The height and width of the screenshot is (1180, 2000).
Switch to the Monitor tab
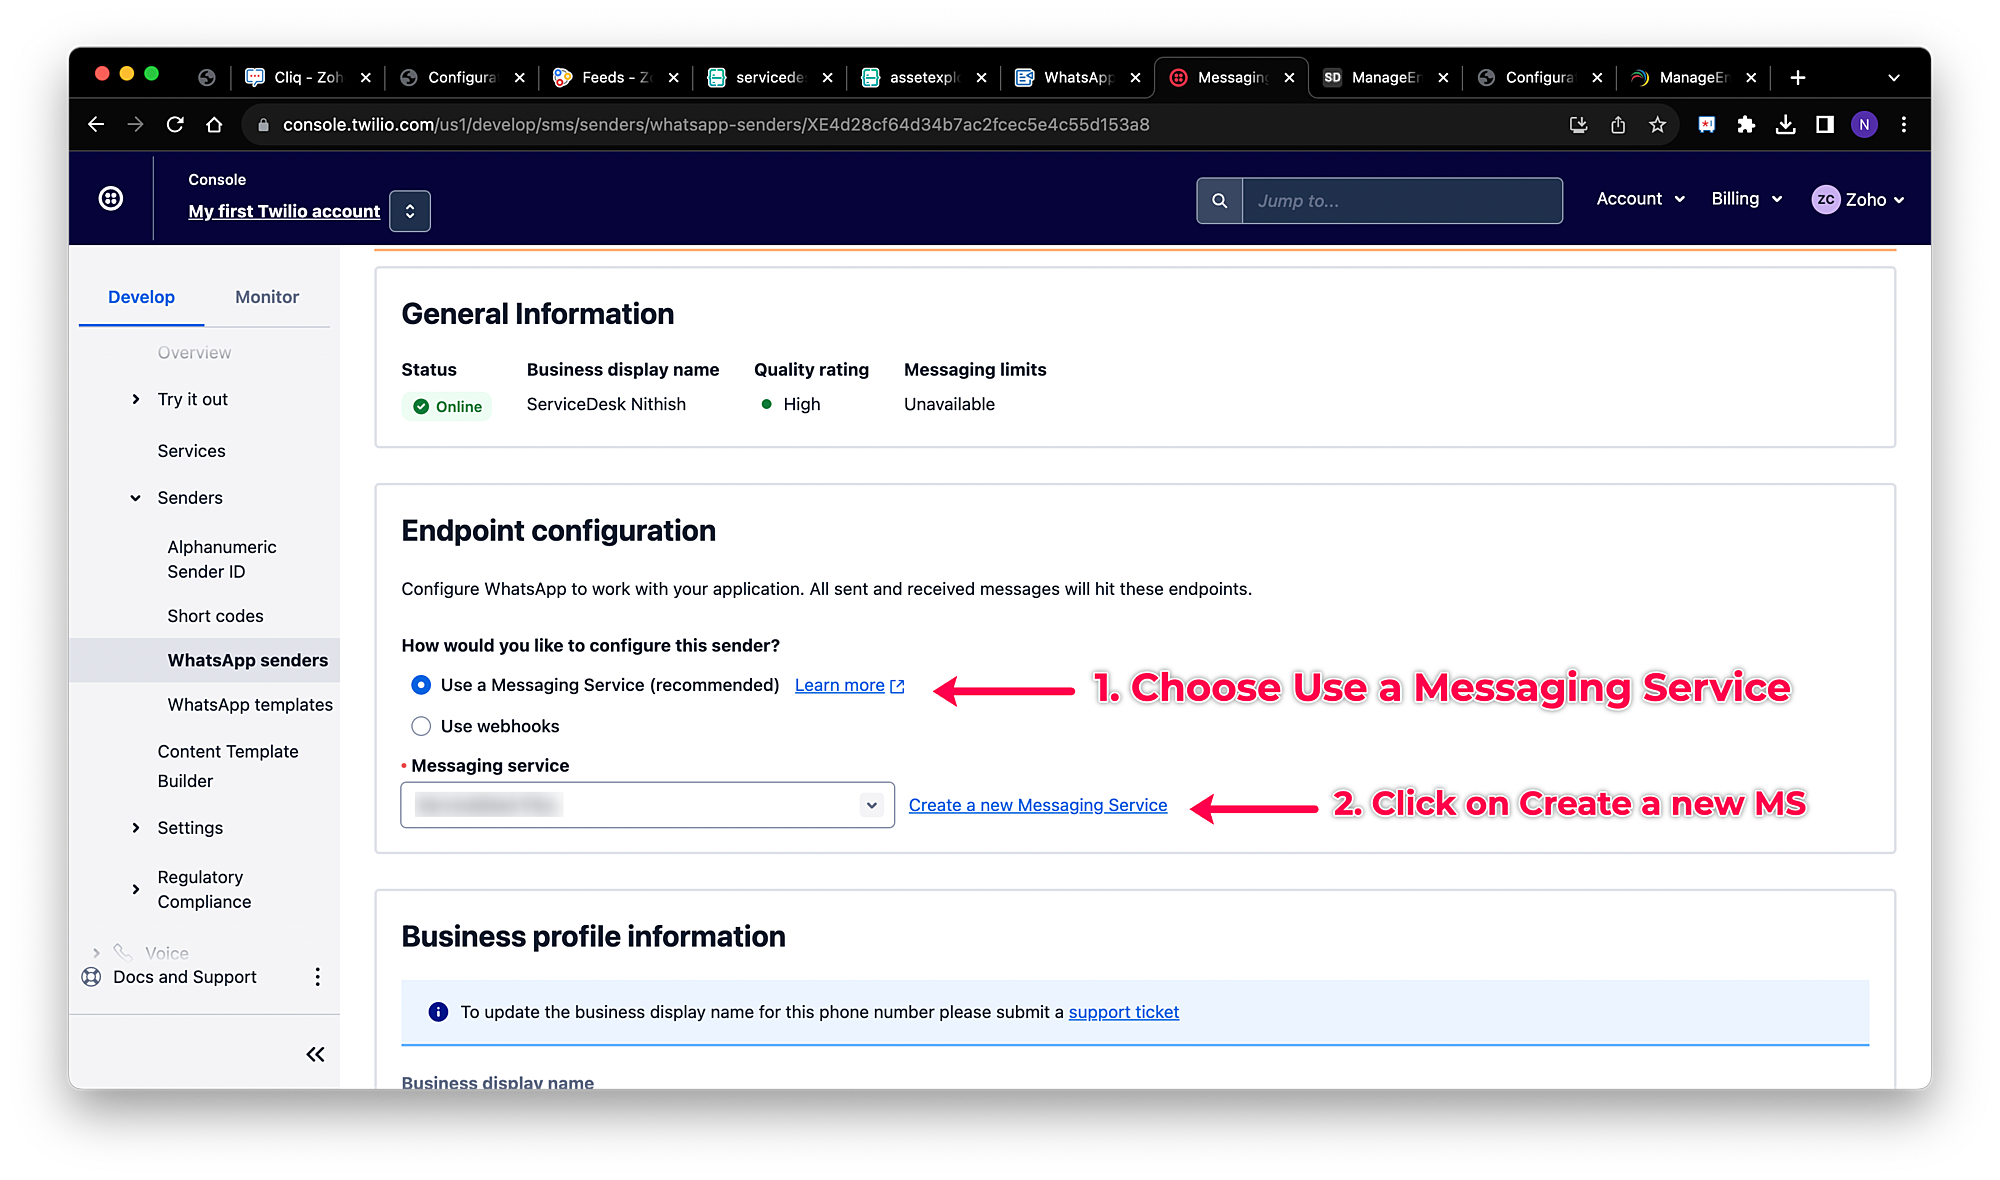[x=267, y=297]
